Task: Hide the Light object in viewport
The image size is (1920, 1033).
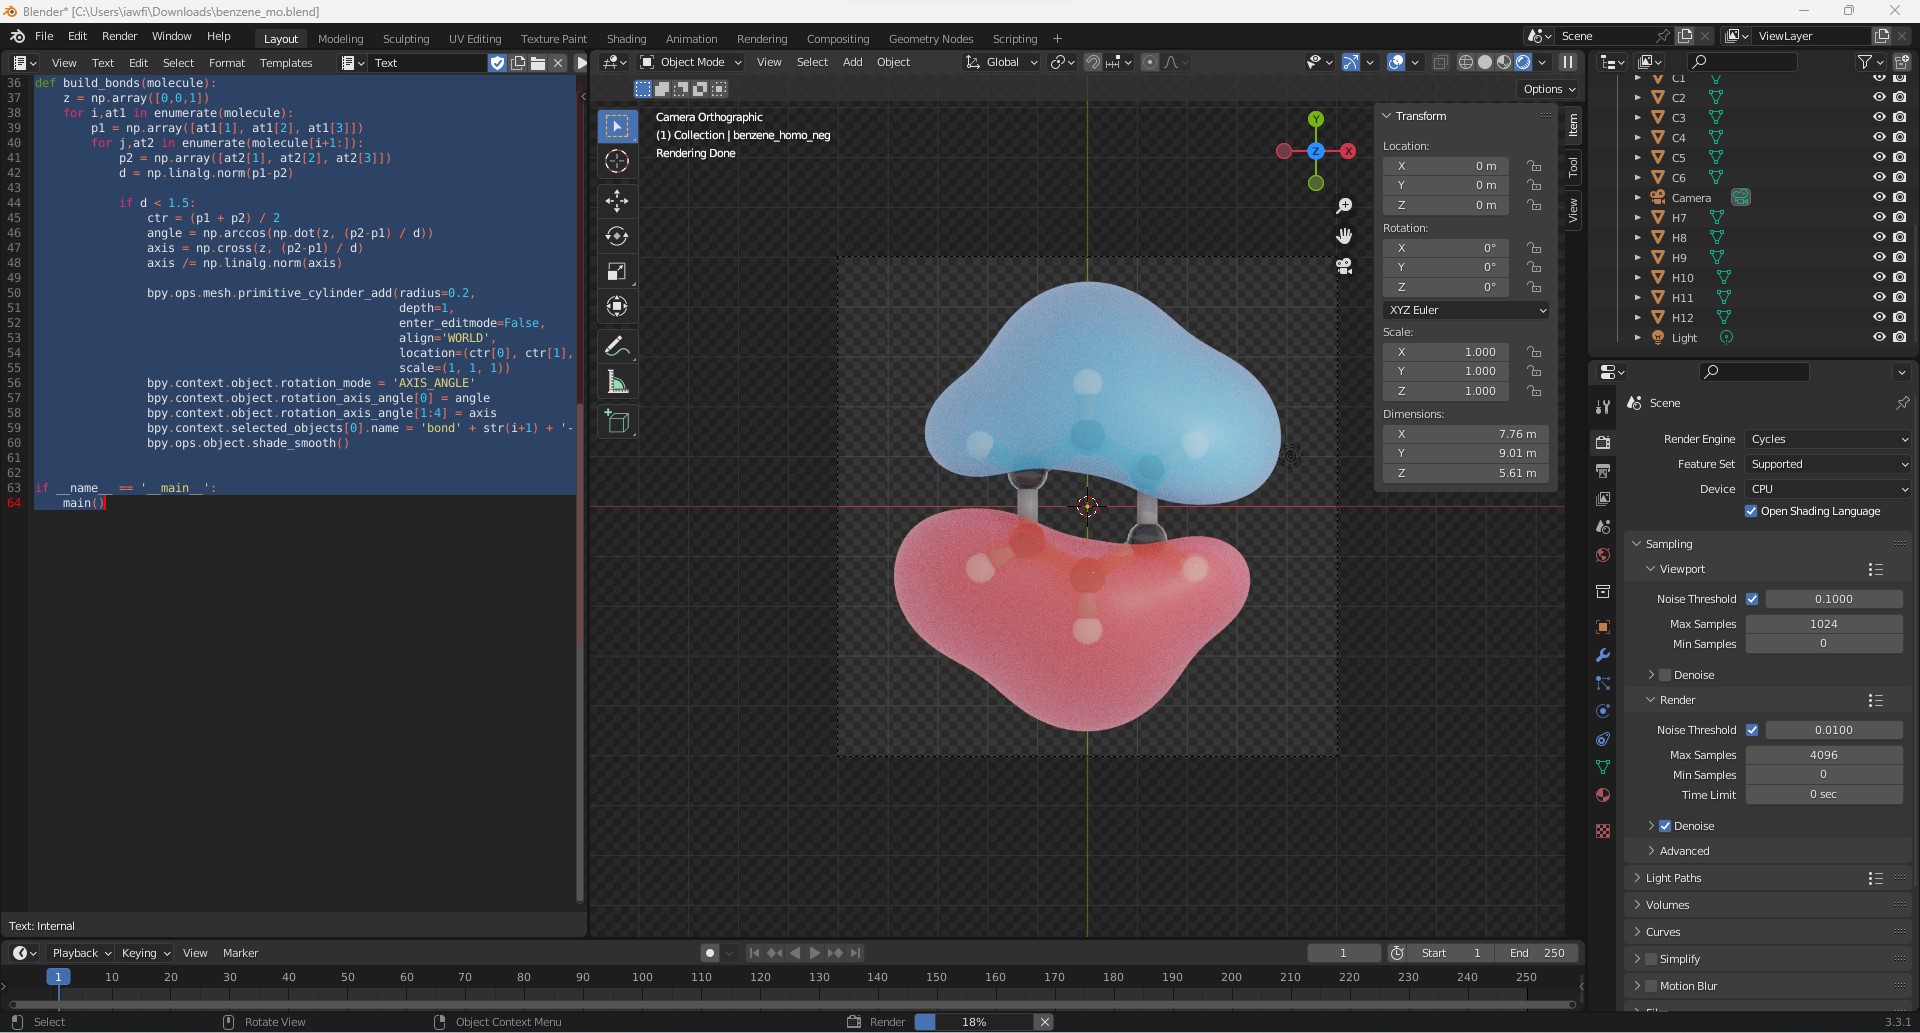Action: (x=1879, y=337)
